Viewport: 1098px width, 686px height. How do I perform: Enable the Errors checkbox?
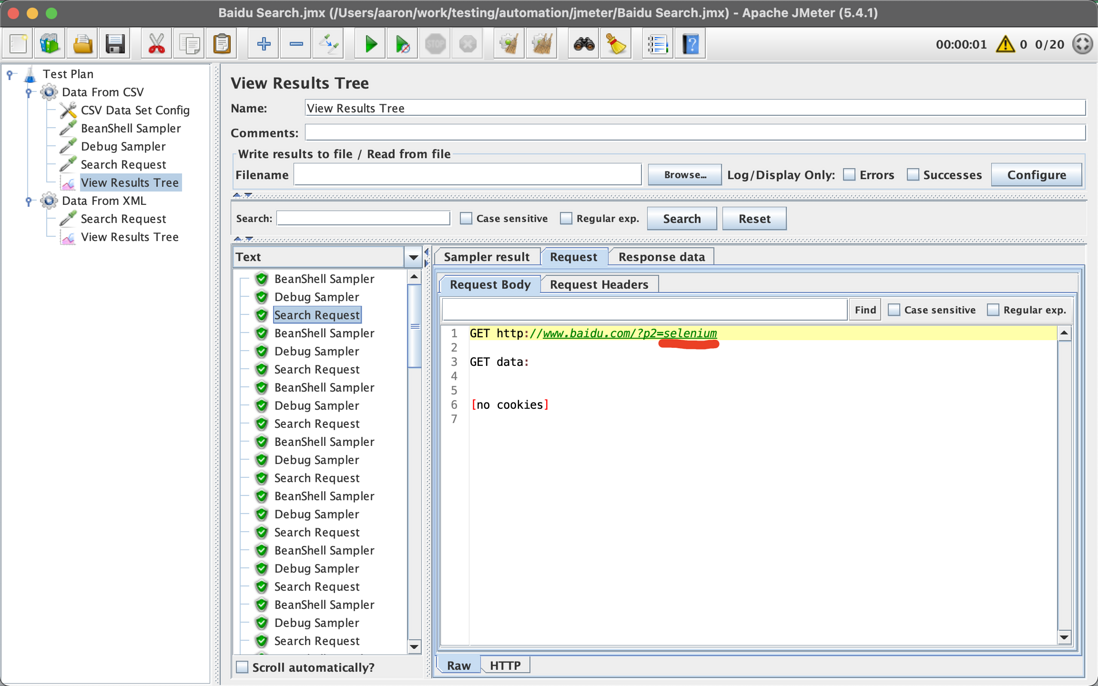point(849,175)
